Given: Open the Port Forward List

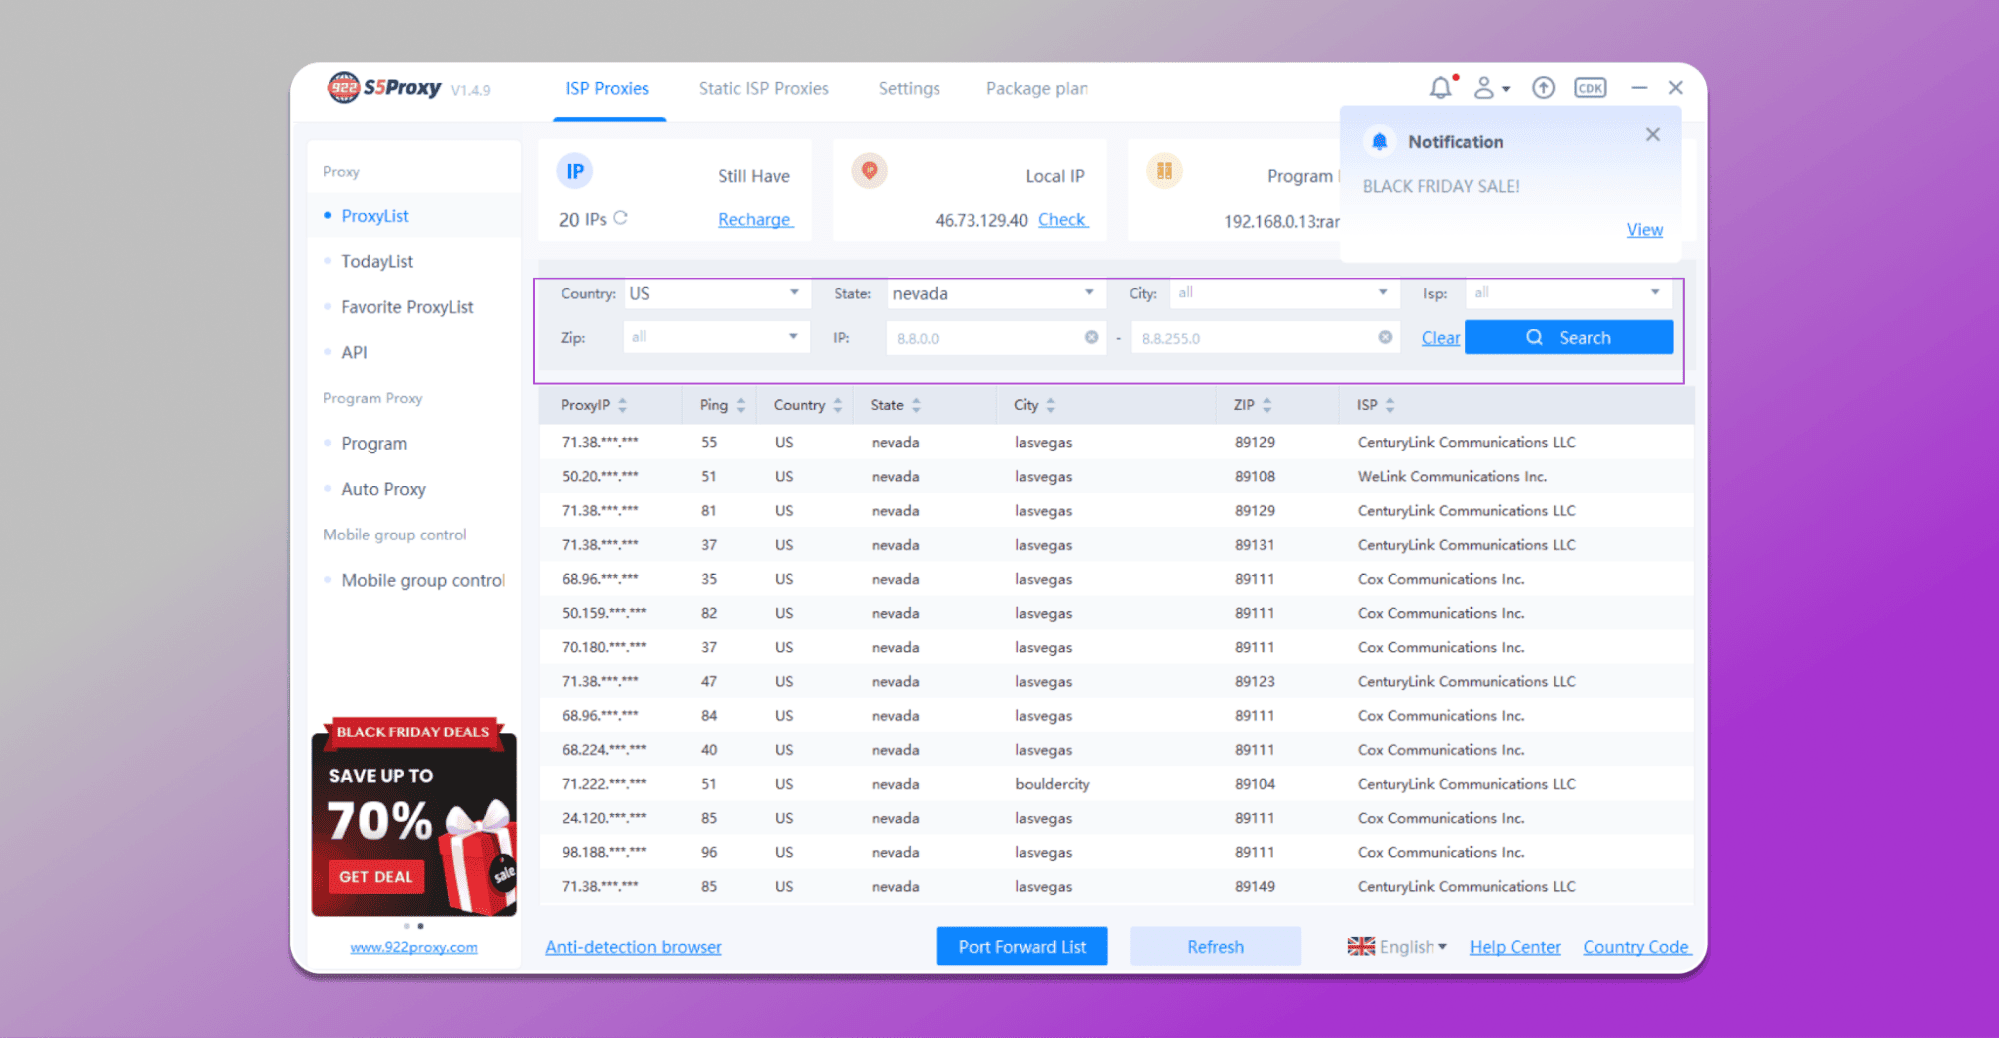Looking at the screenshot, I should pos(1021,946).
